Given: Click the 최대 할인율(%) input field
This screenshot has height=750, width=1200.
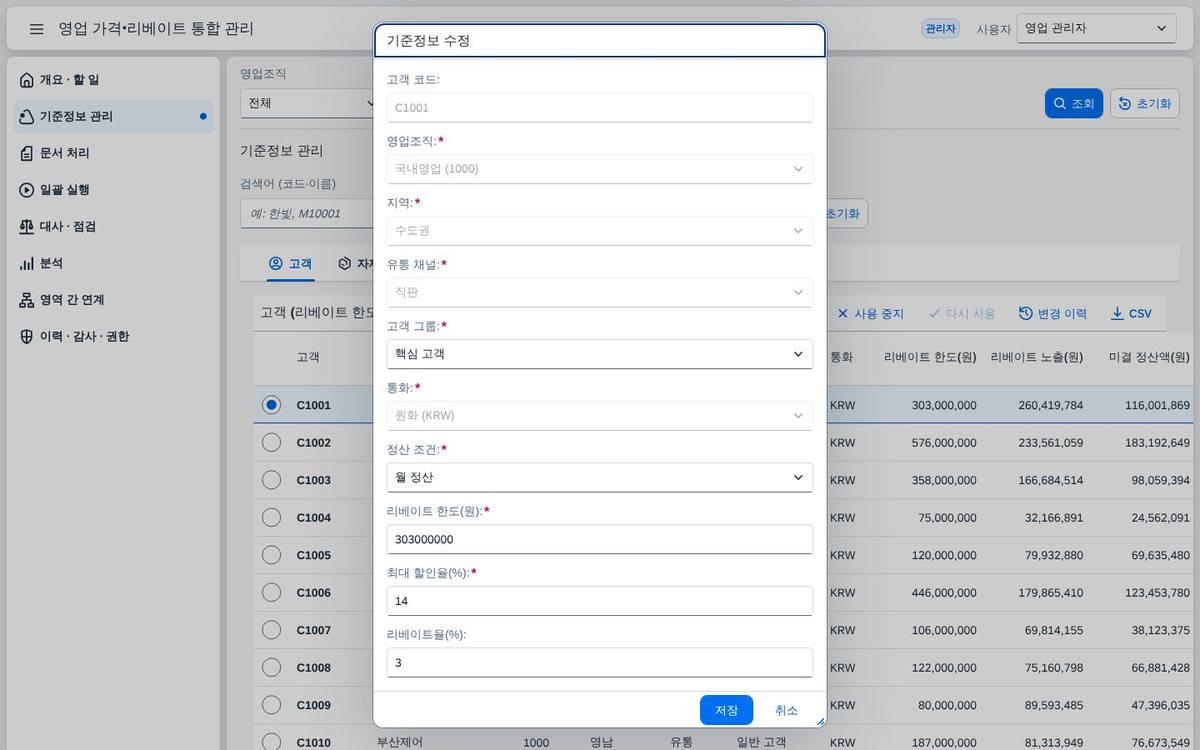Looking at the screenshot, I should pos(599,601).
